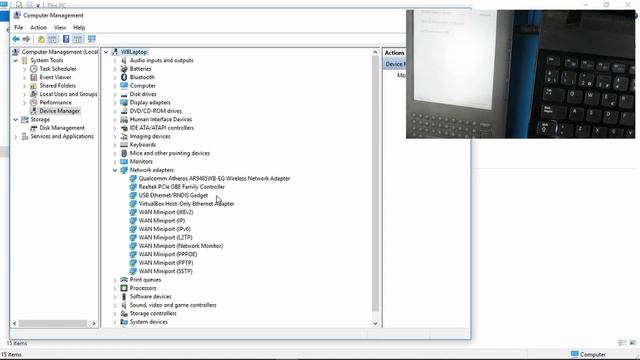
Task: Select USB Ethernet/RNDIS Gadget adapter
Action: click(173, 196)
